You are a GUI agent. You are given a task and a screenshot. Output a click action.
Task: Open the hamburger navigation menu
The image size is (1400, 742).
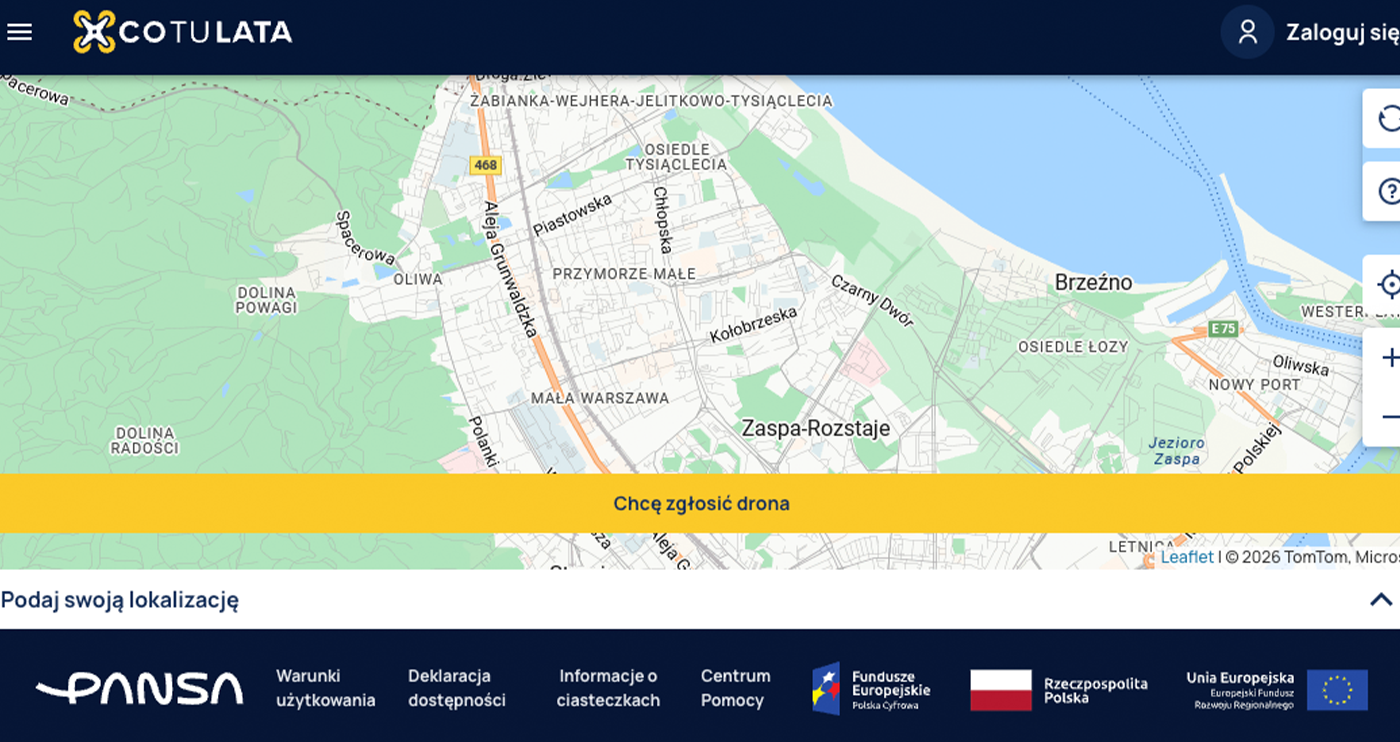click(x=19, y=31)
